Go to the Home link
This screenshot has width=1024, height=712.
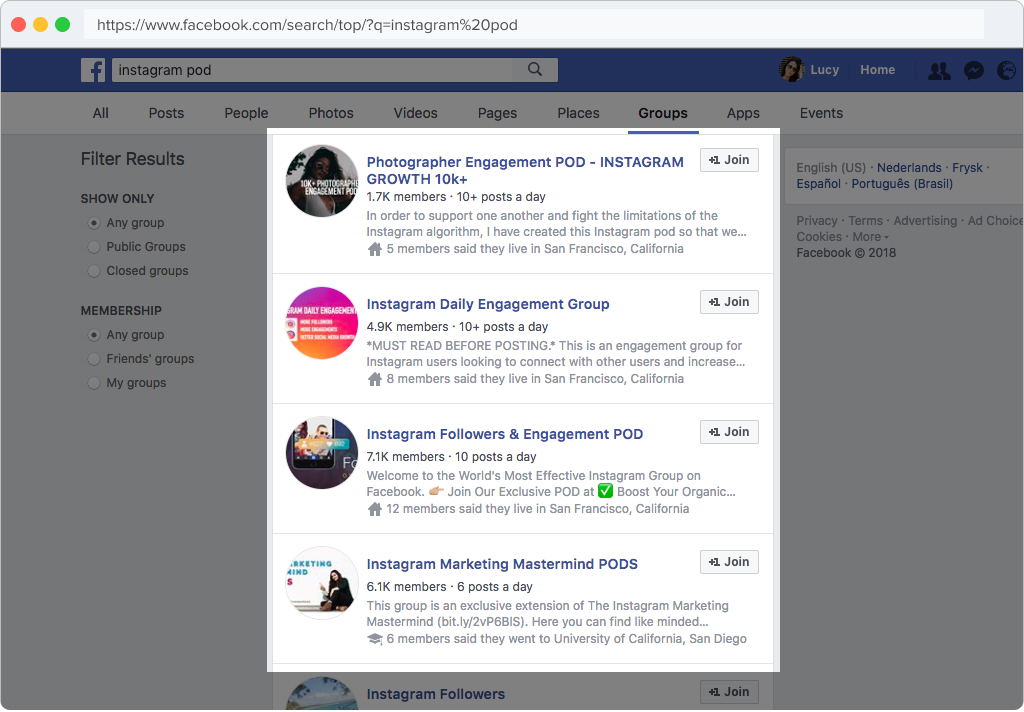click(877, 70)
